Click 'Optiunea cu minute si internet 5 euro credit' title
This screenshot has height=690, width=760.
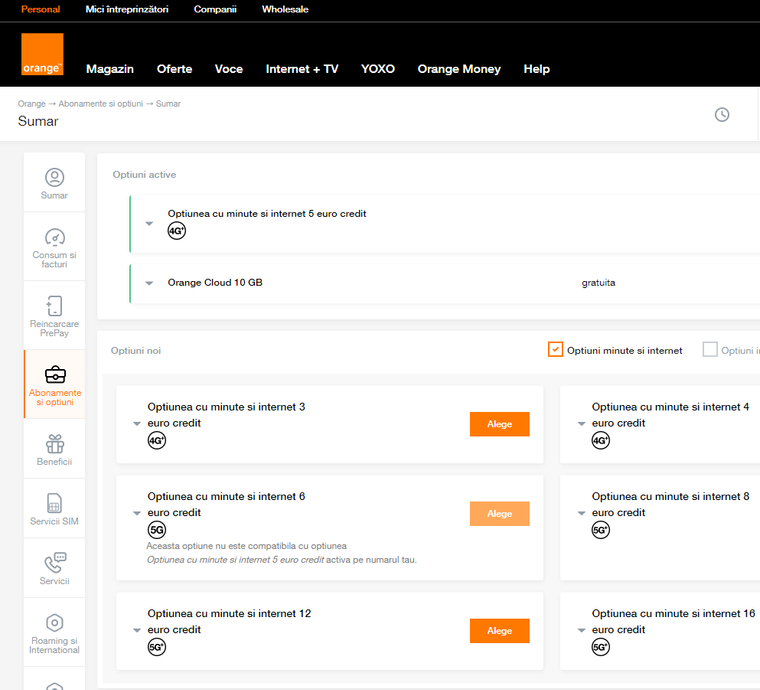tap(267, 214)
